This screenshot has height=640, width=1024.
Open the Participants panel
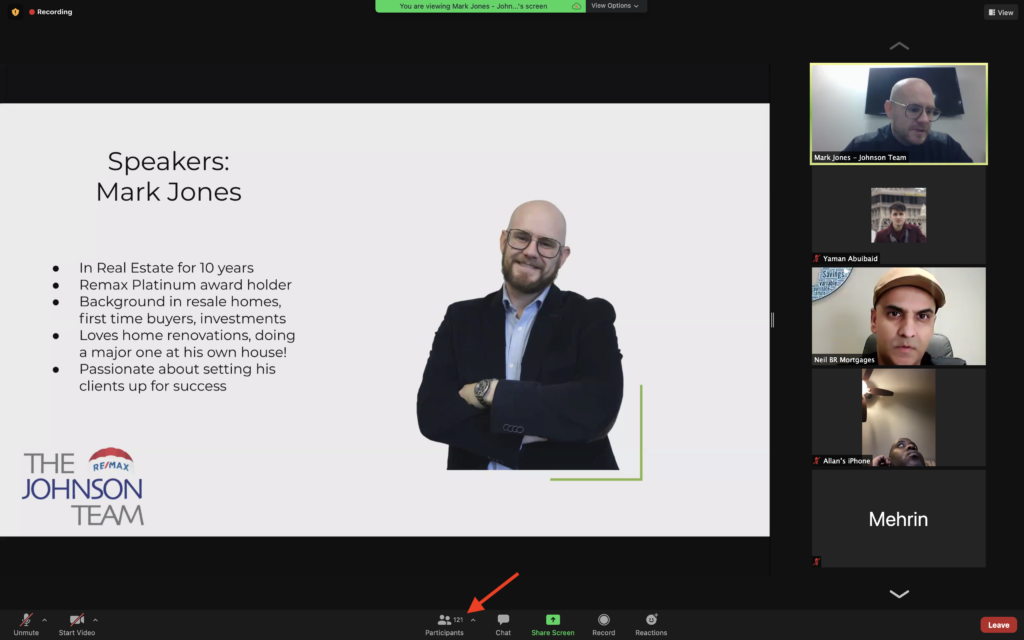(445, 621)
